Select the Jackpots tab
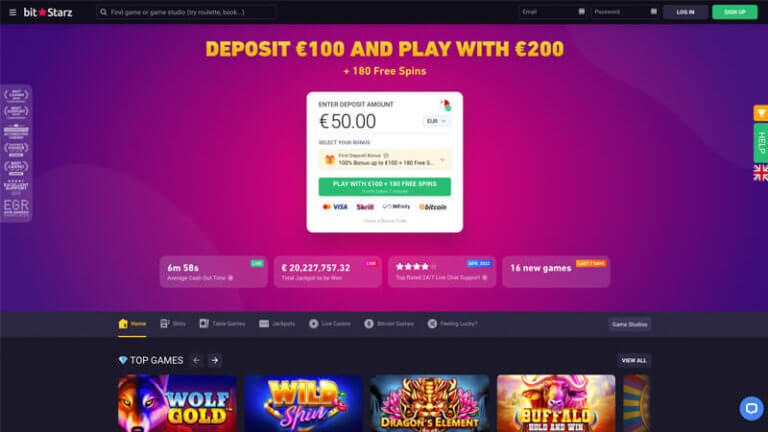 pos(277,324)
